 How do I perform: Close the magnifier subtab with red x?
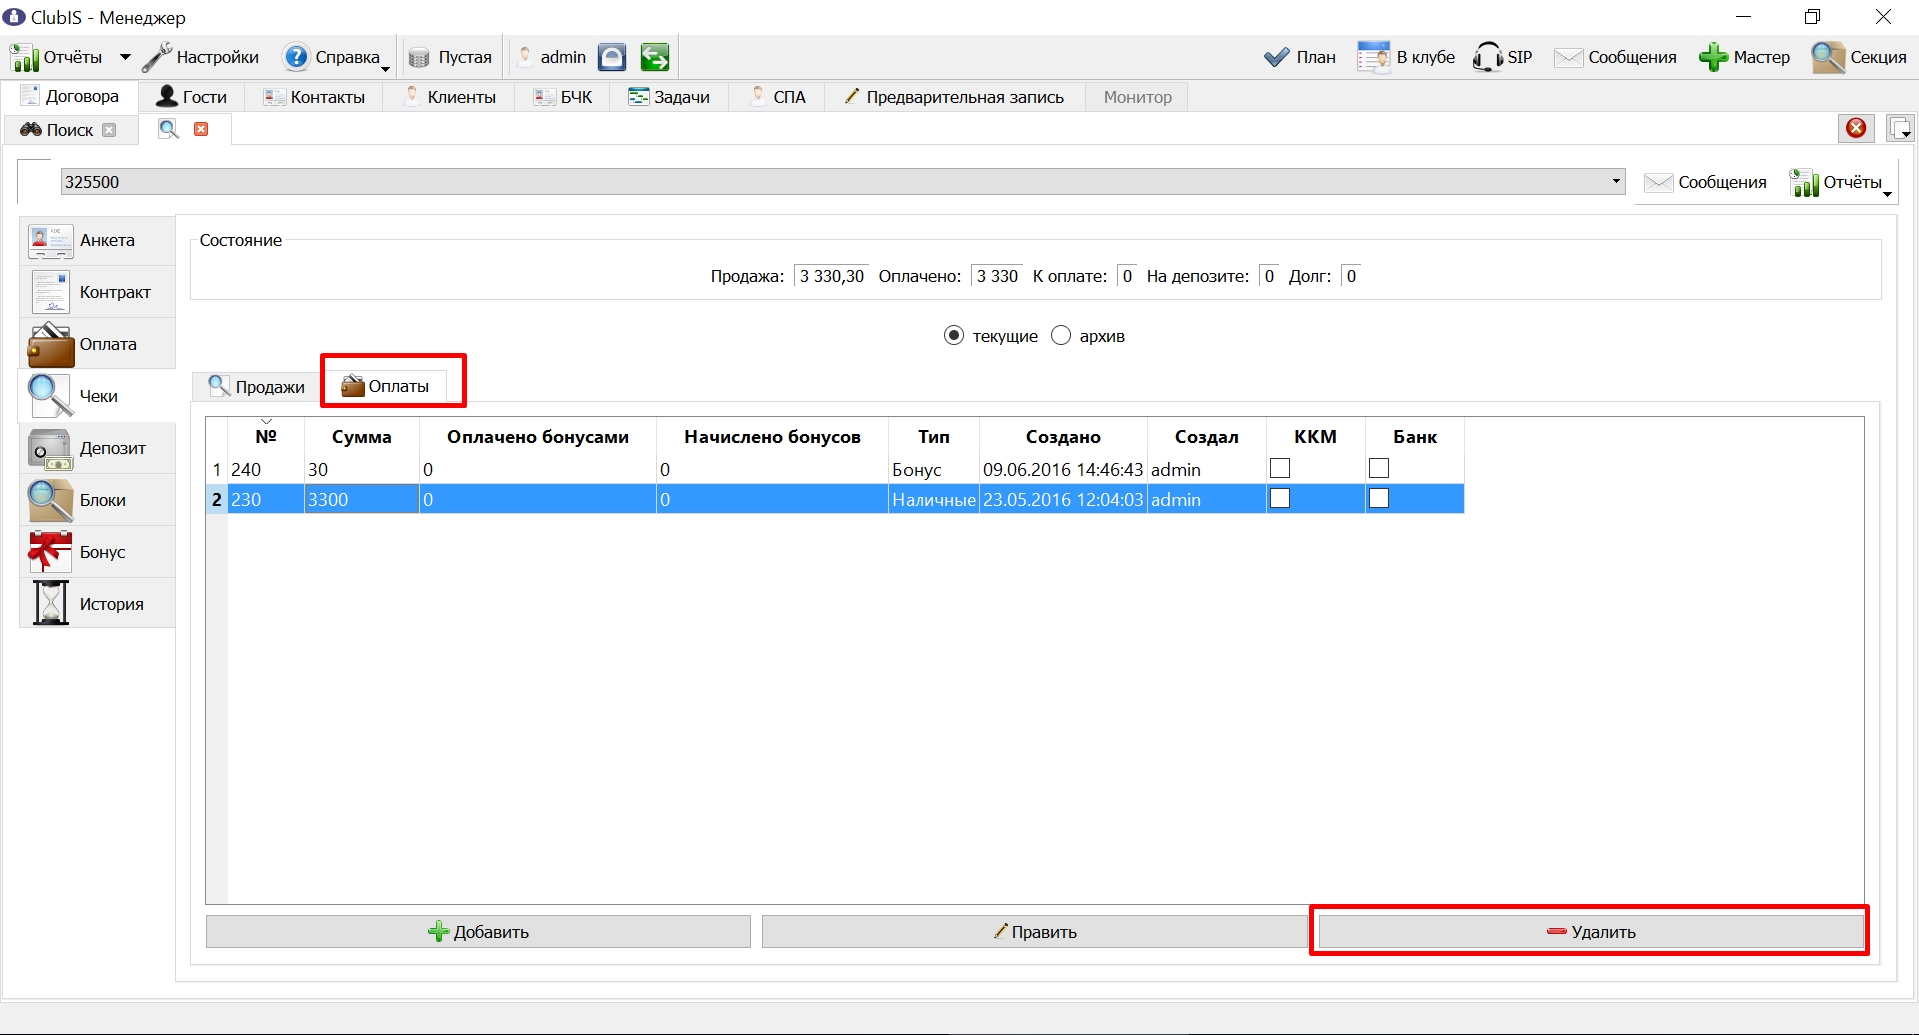(201, 129)
